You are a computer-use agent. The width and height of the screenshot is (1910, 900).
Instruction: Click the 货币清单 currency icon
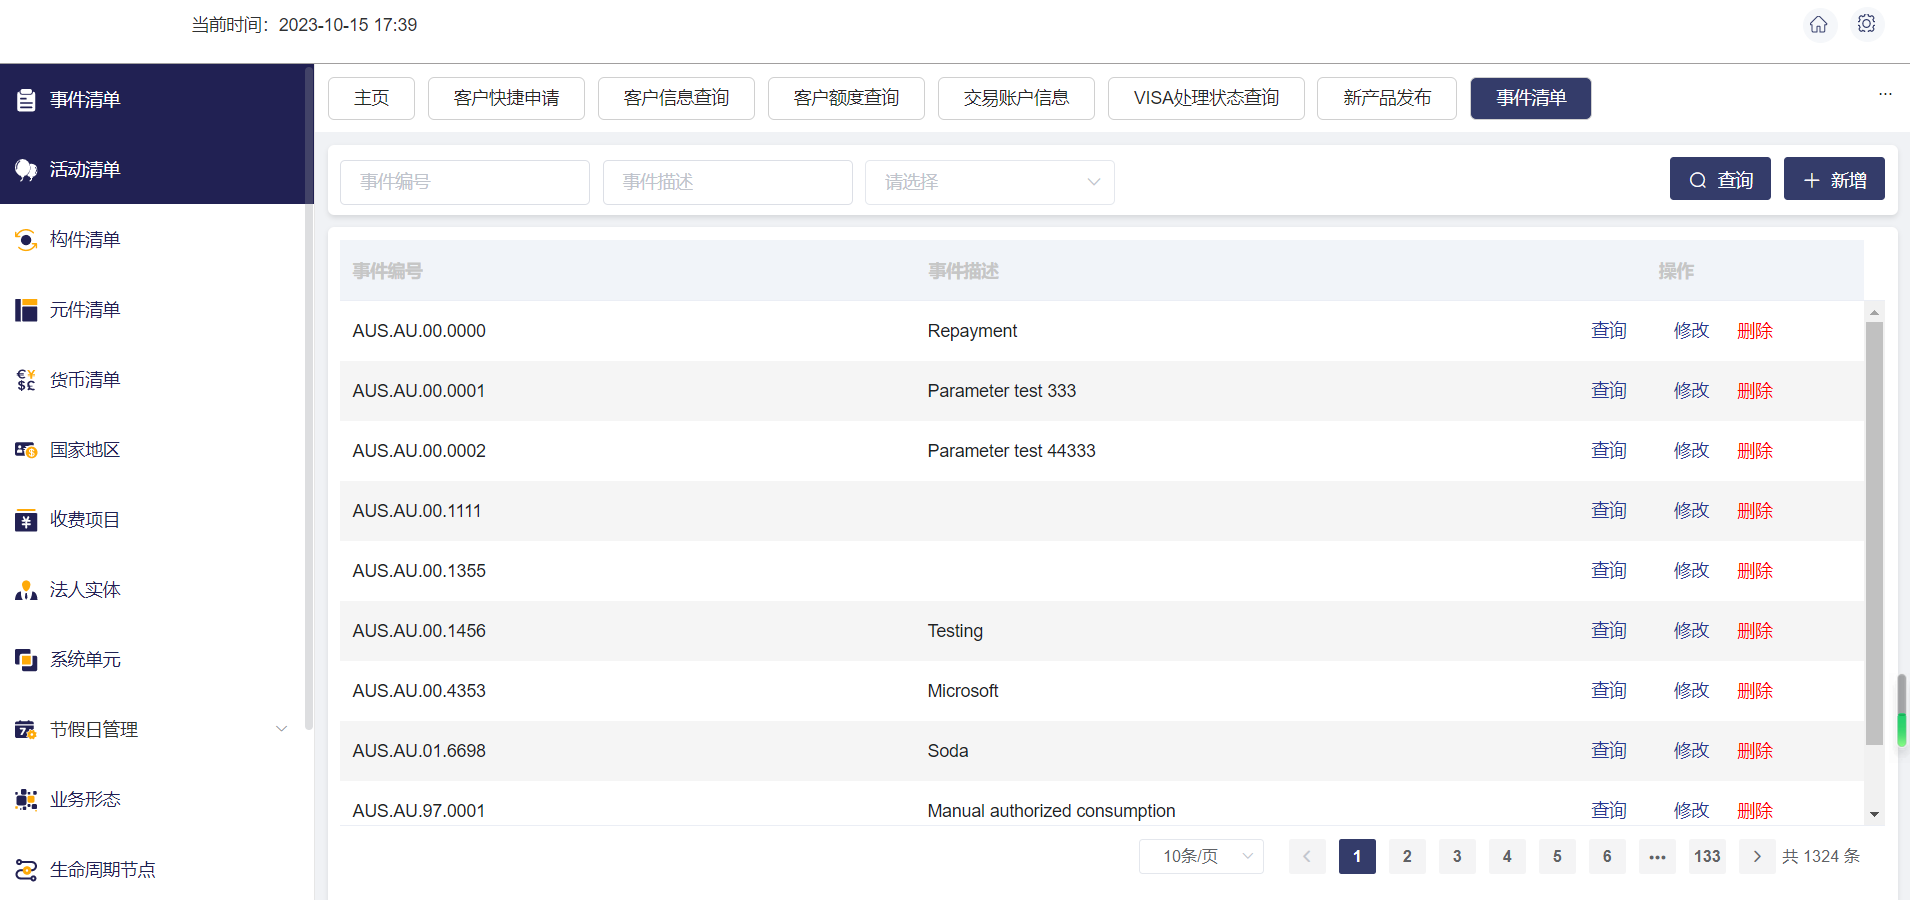[x=26, y=380]
